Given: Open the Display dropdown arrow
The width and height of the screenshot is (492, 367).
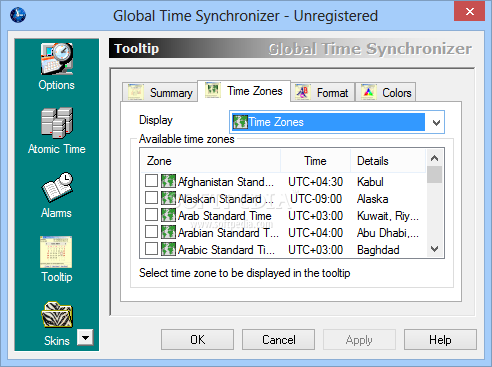Looking at the screenshot, I should pyautogui.click(x=436, y=122).
